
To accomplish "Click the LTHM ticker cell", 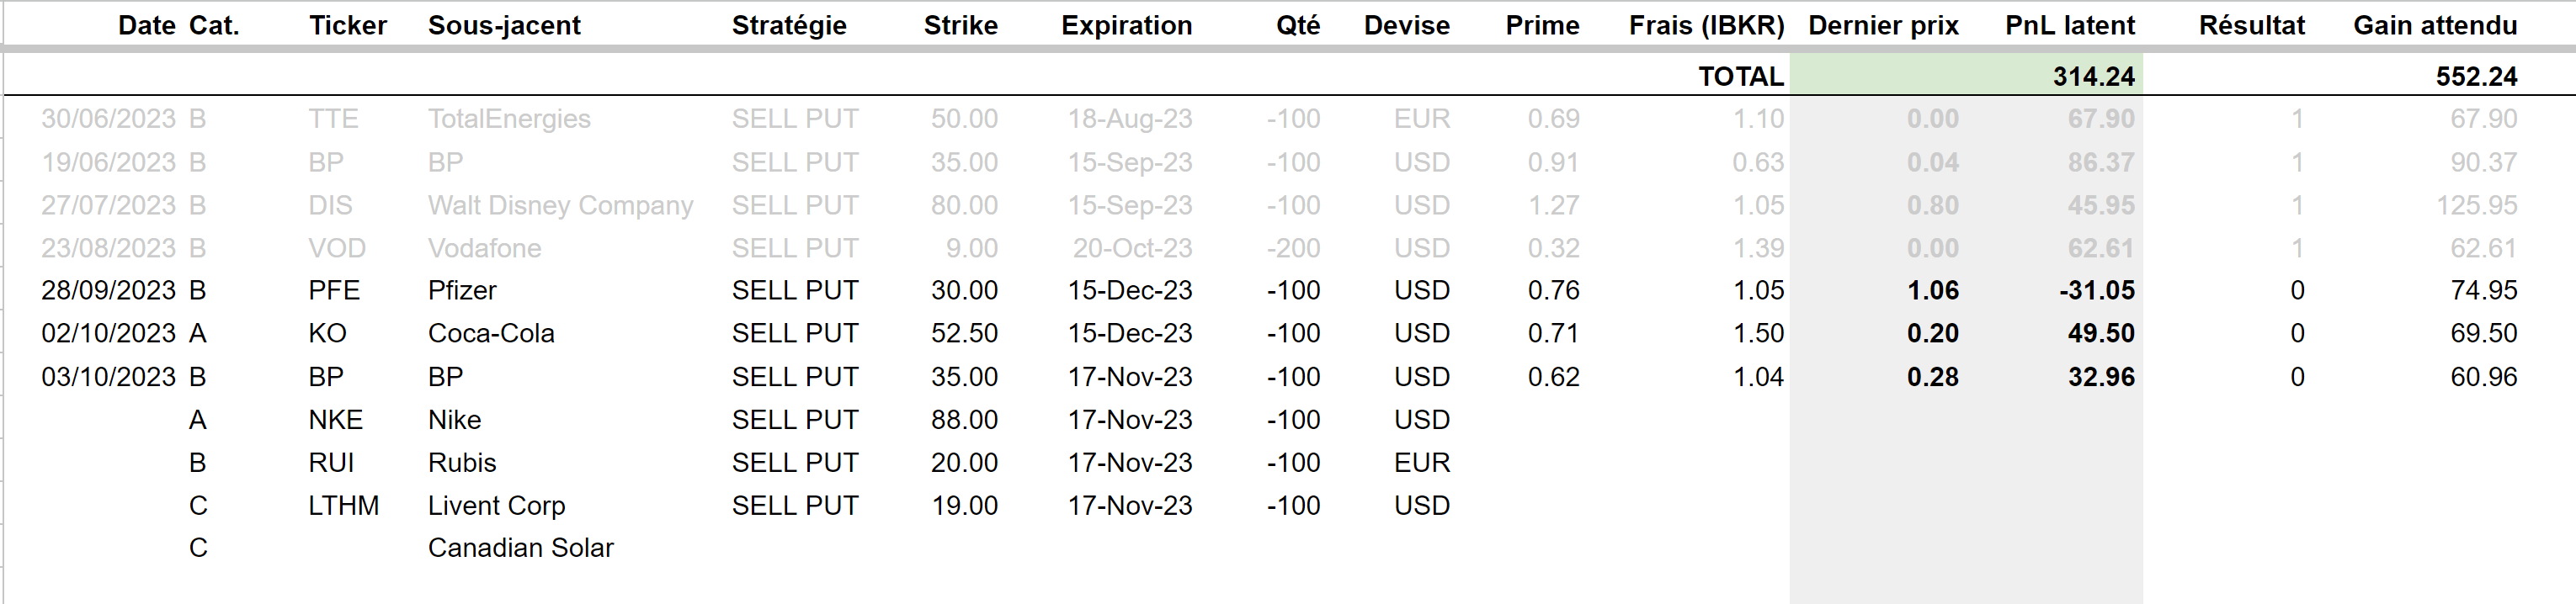I will click(343, 506).
